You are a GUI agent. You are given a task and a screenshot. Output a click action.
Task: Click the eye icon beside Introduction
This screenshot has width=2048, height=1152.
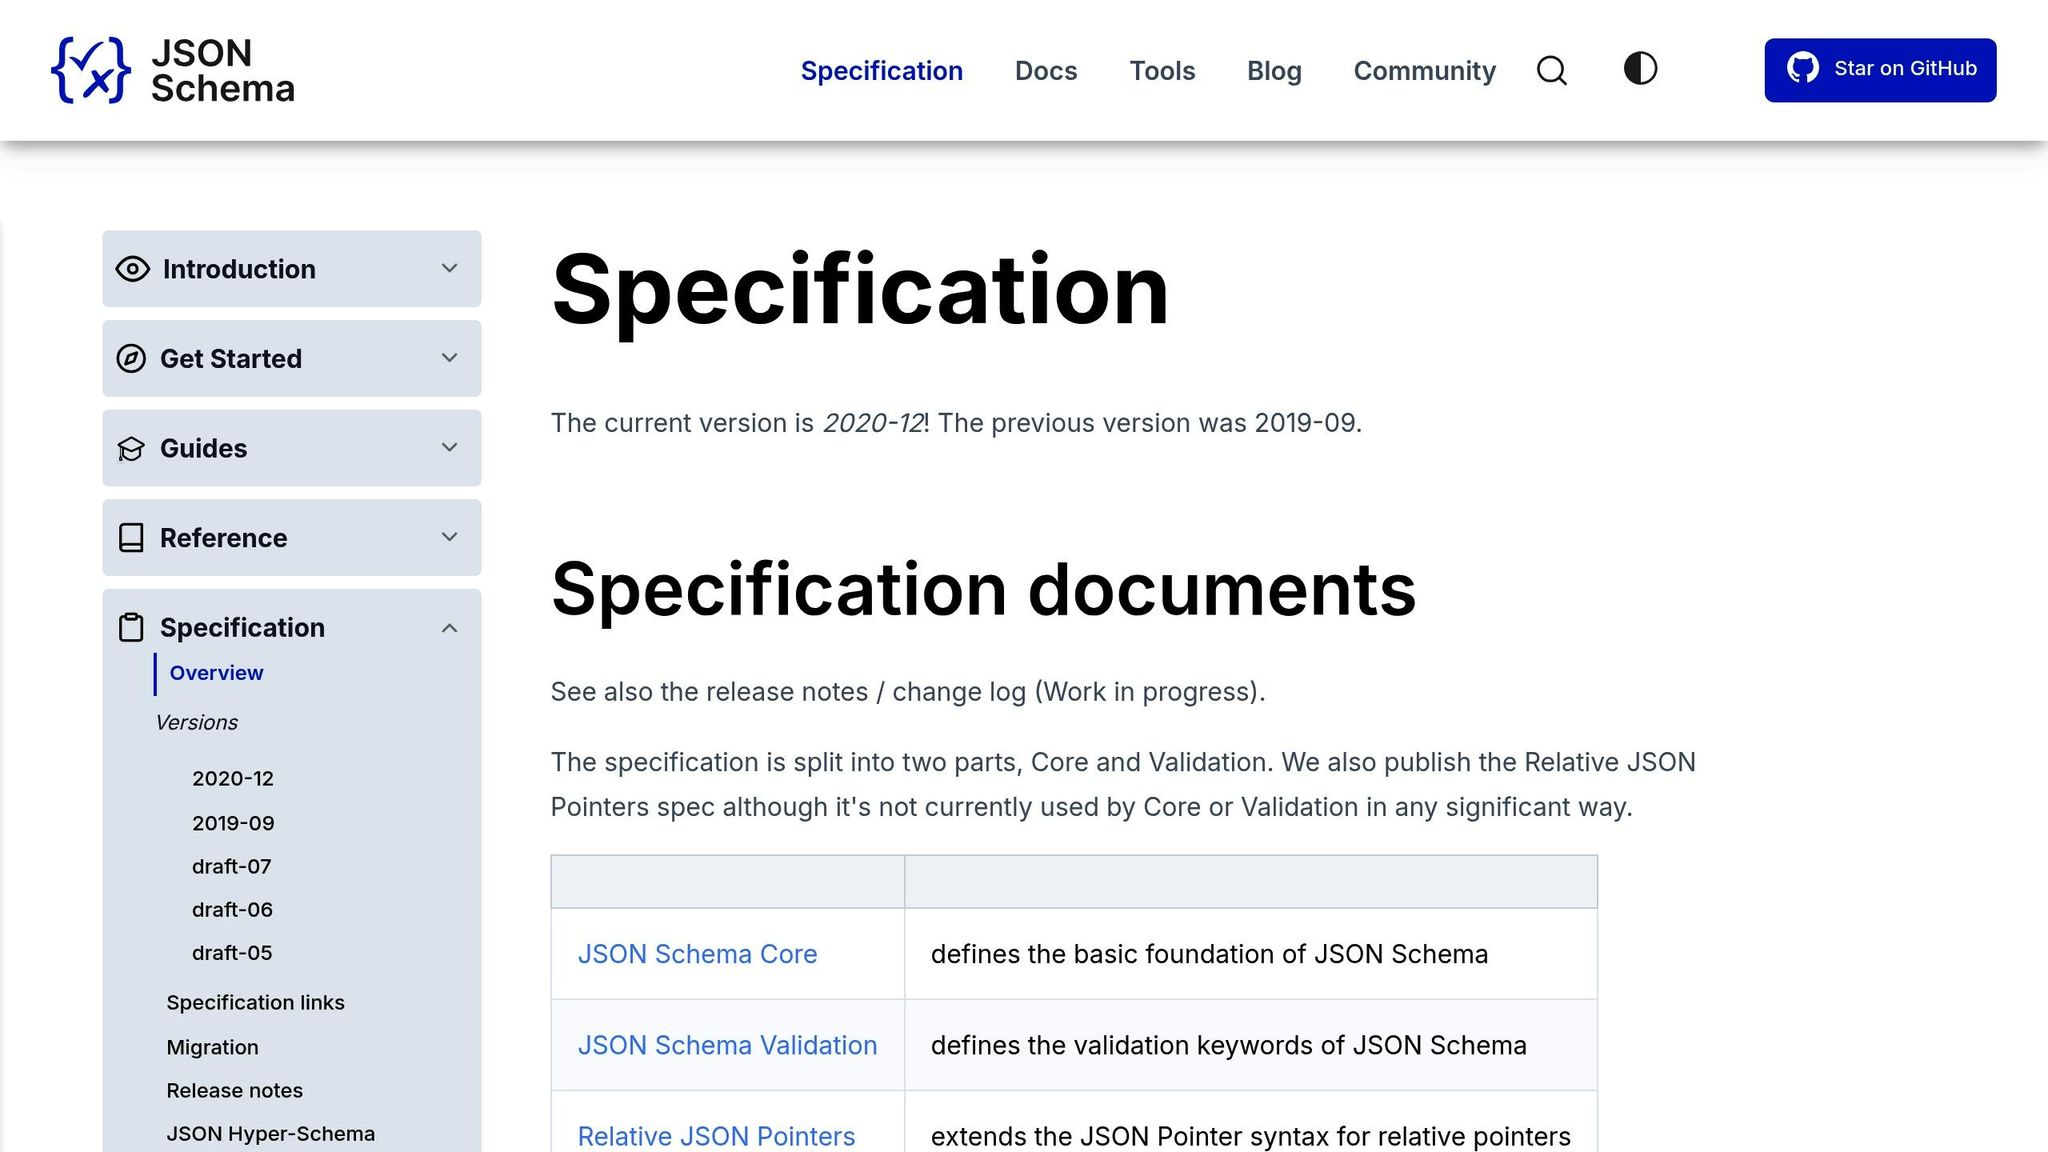tap(132, 269)
